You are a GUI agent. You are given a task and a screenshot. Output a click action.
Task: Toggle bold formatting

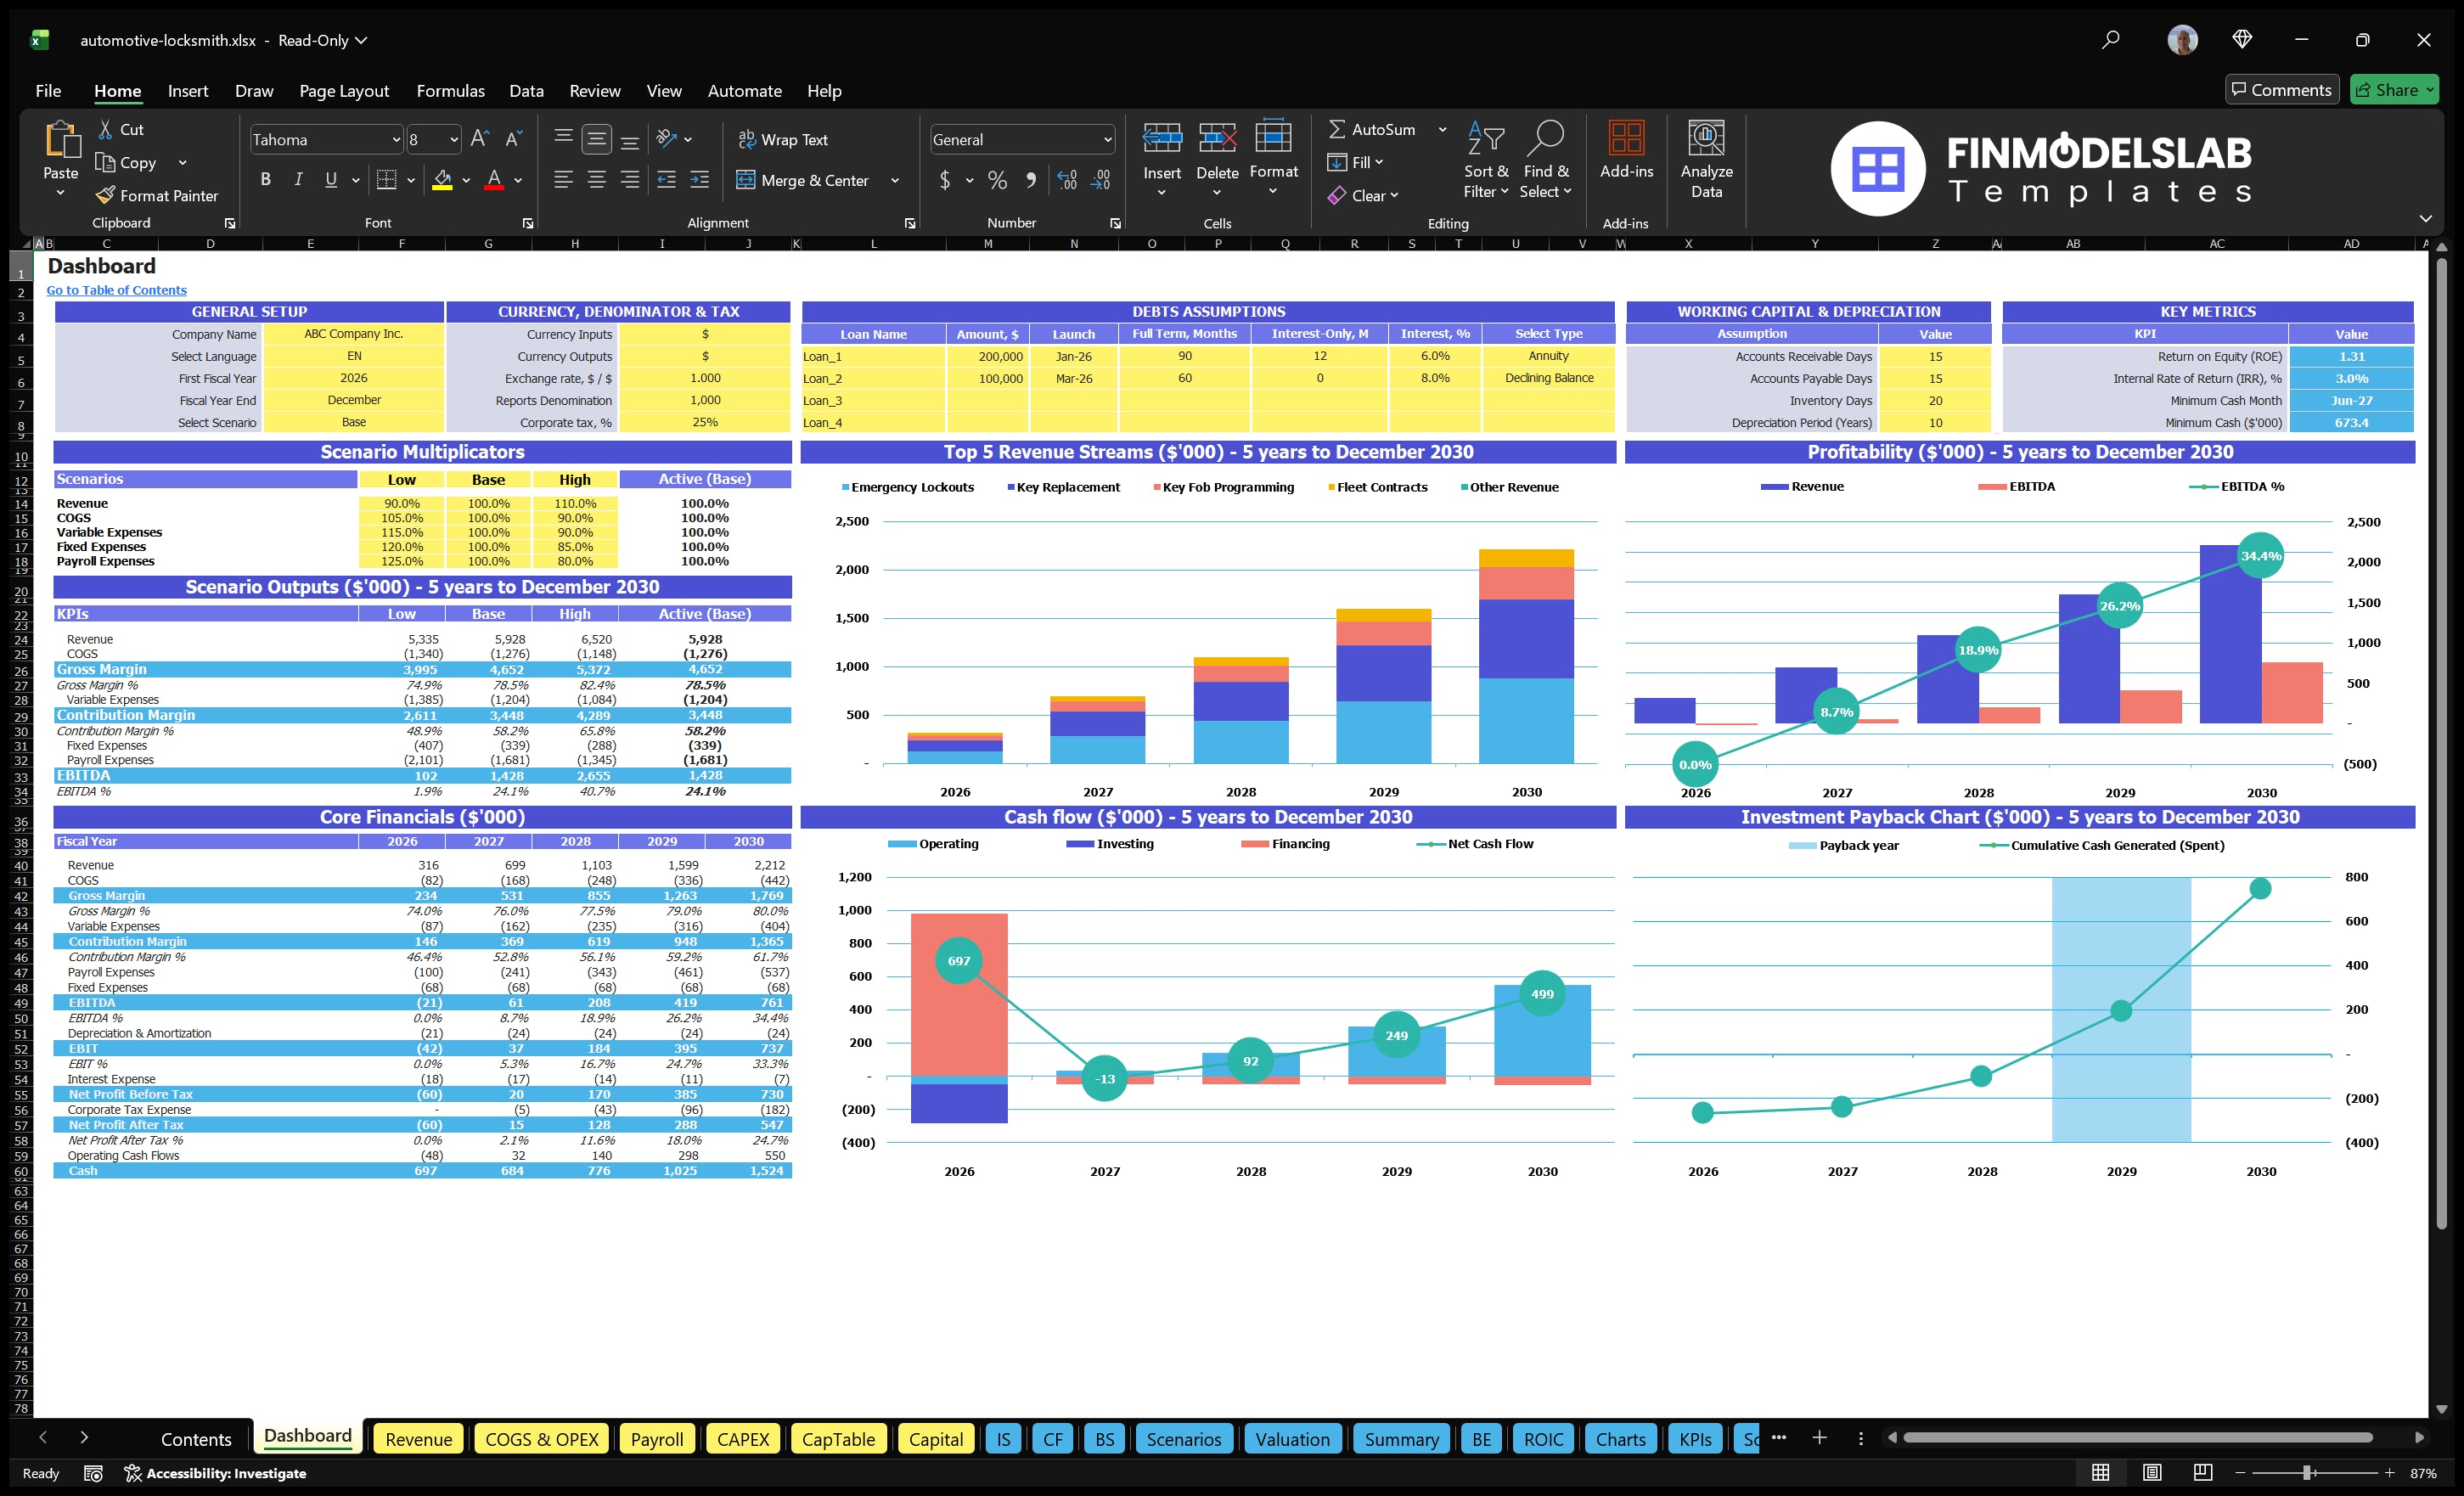pos(265,179)
